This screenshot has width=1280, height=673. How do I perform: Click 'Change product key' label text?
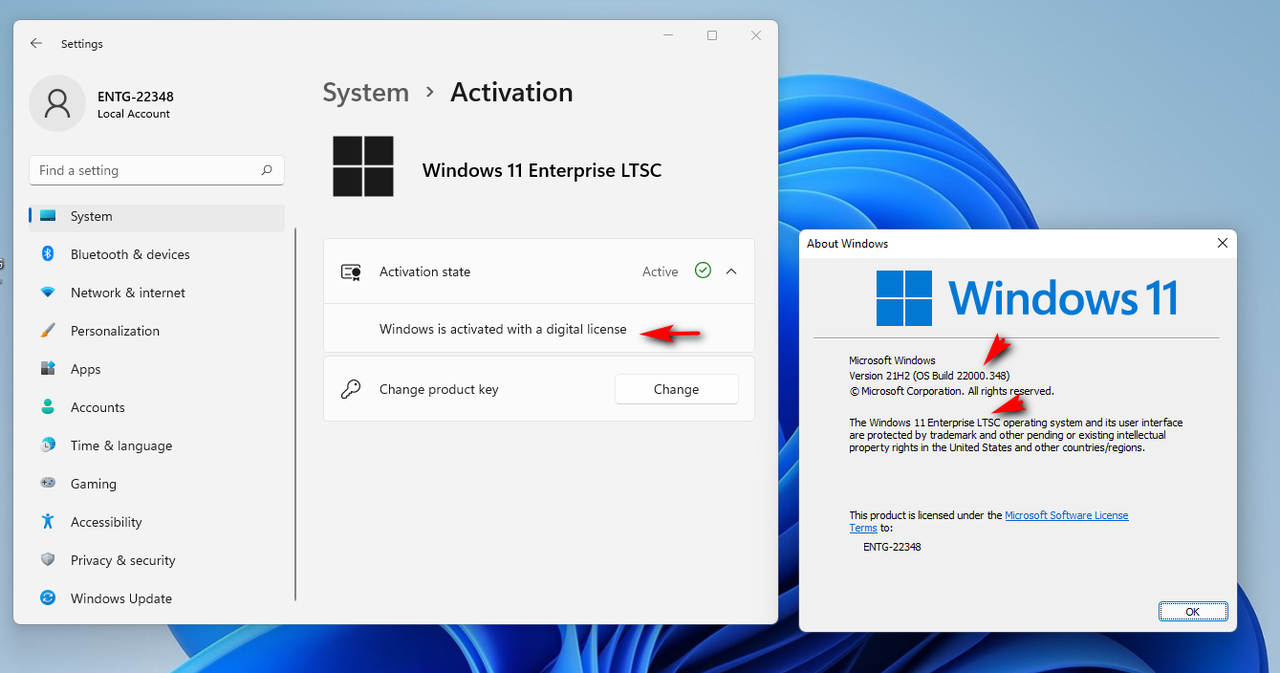(x=439, y=389)
